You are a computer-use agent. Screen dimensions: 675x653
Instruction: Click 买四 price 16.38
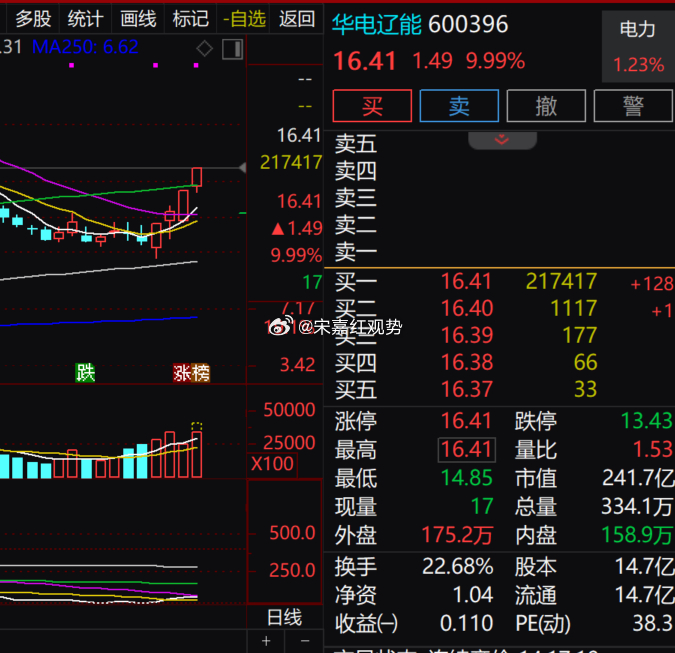[x=467, y=362]
